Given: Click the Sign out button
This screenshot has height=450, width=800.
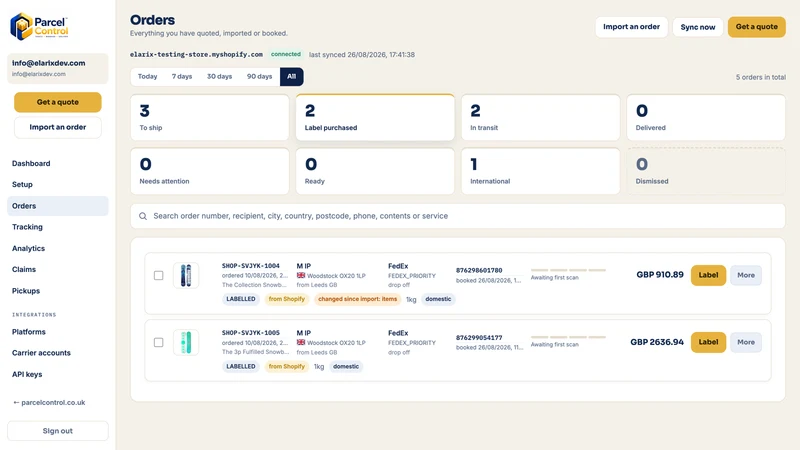Looking at the screenshot, I should click(58, 431).
